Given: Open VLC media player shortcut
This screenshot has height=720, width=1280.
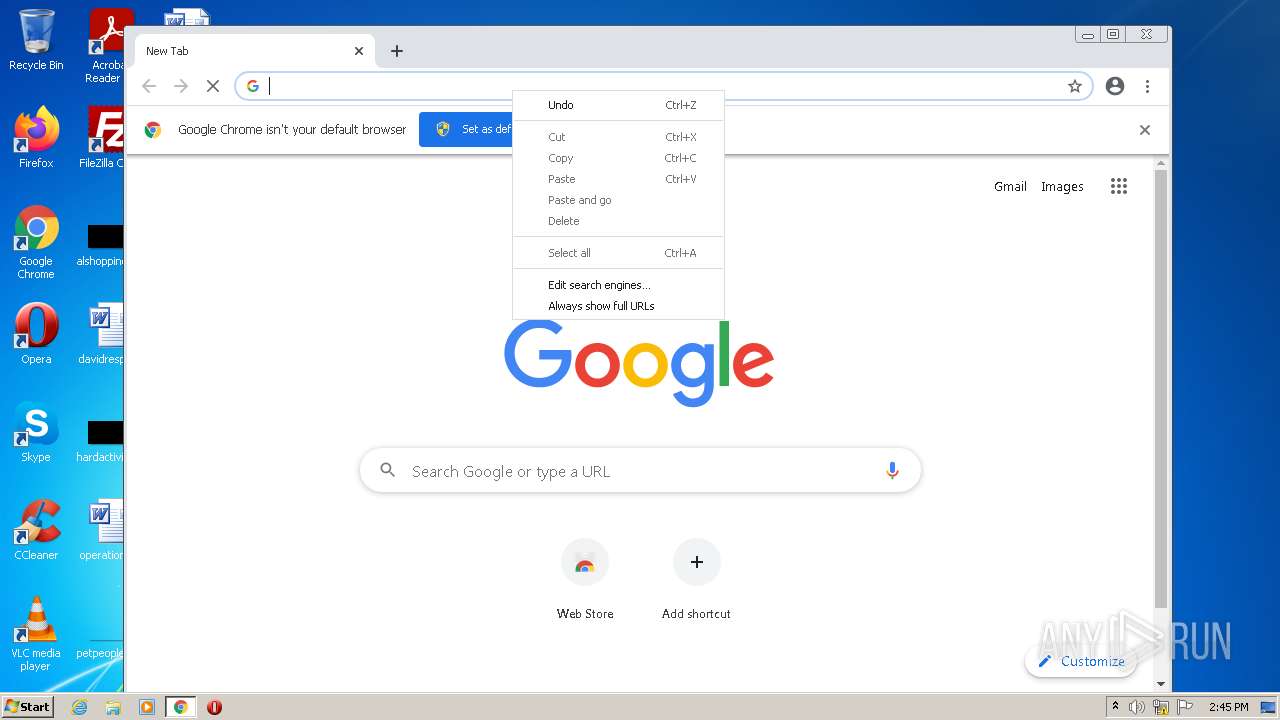Looking at the screenshot, I should coord(36,634).
